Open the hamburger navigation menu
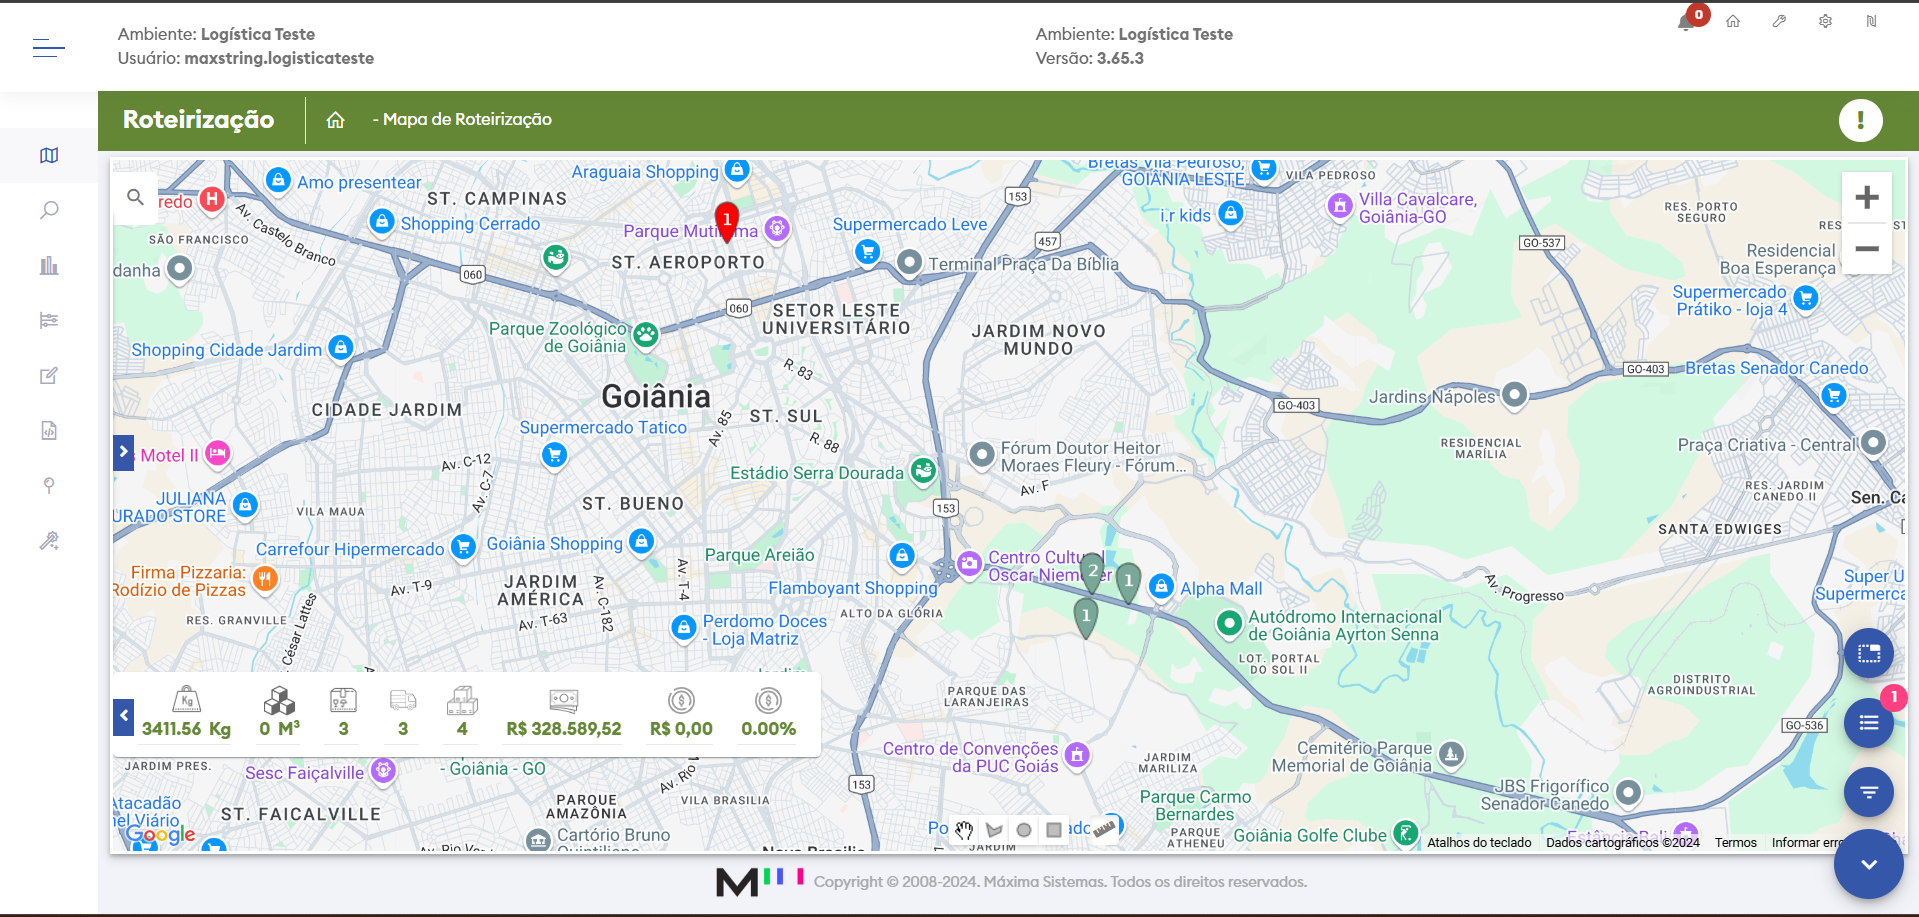This screenshot has height=917, width=1919. tap(48, 47)
